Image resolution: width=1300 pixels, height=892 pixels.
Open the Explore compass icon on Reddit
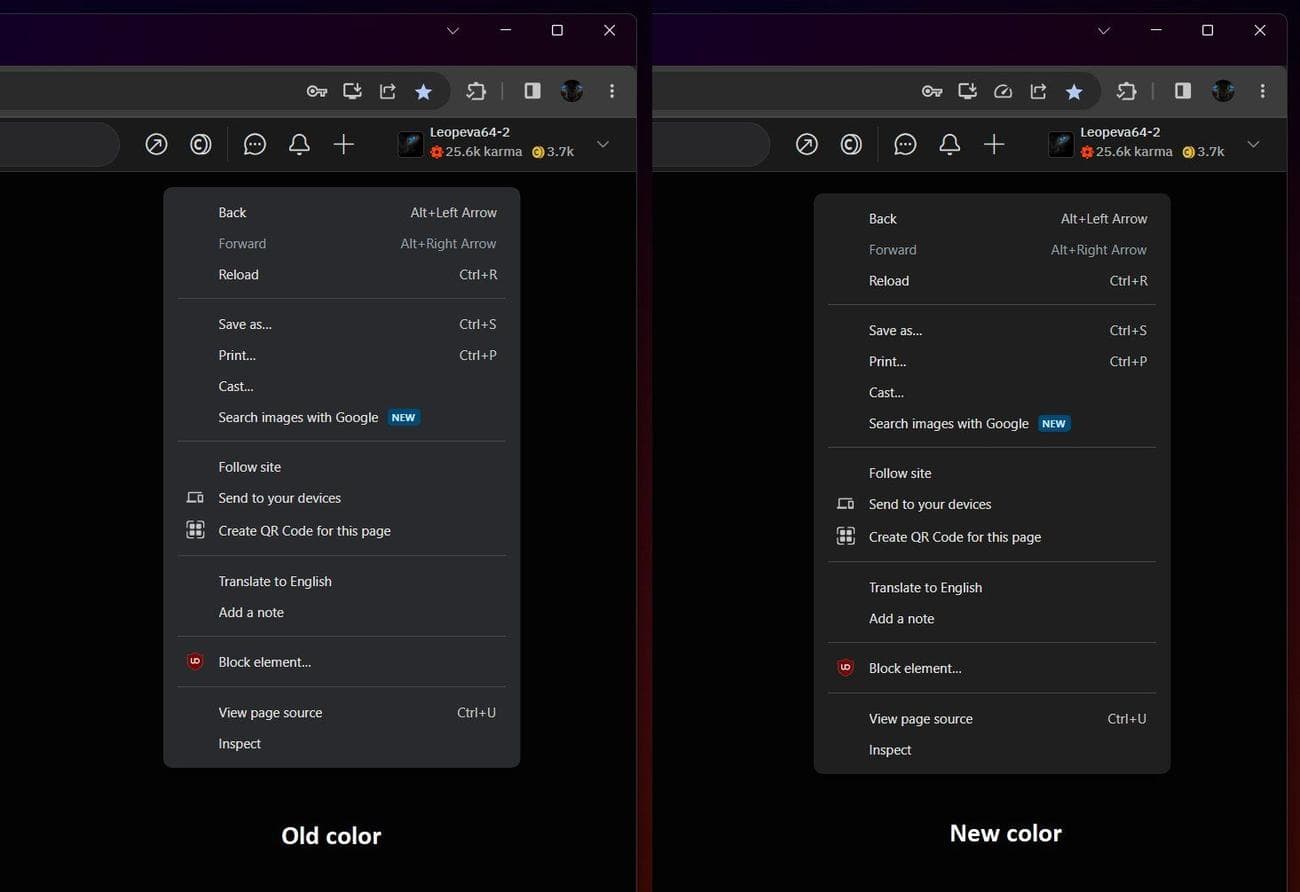click(155, 144)
